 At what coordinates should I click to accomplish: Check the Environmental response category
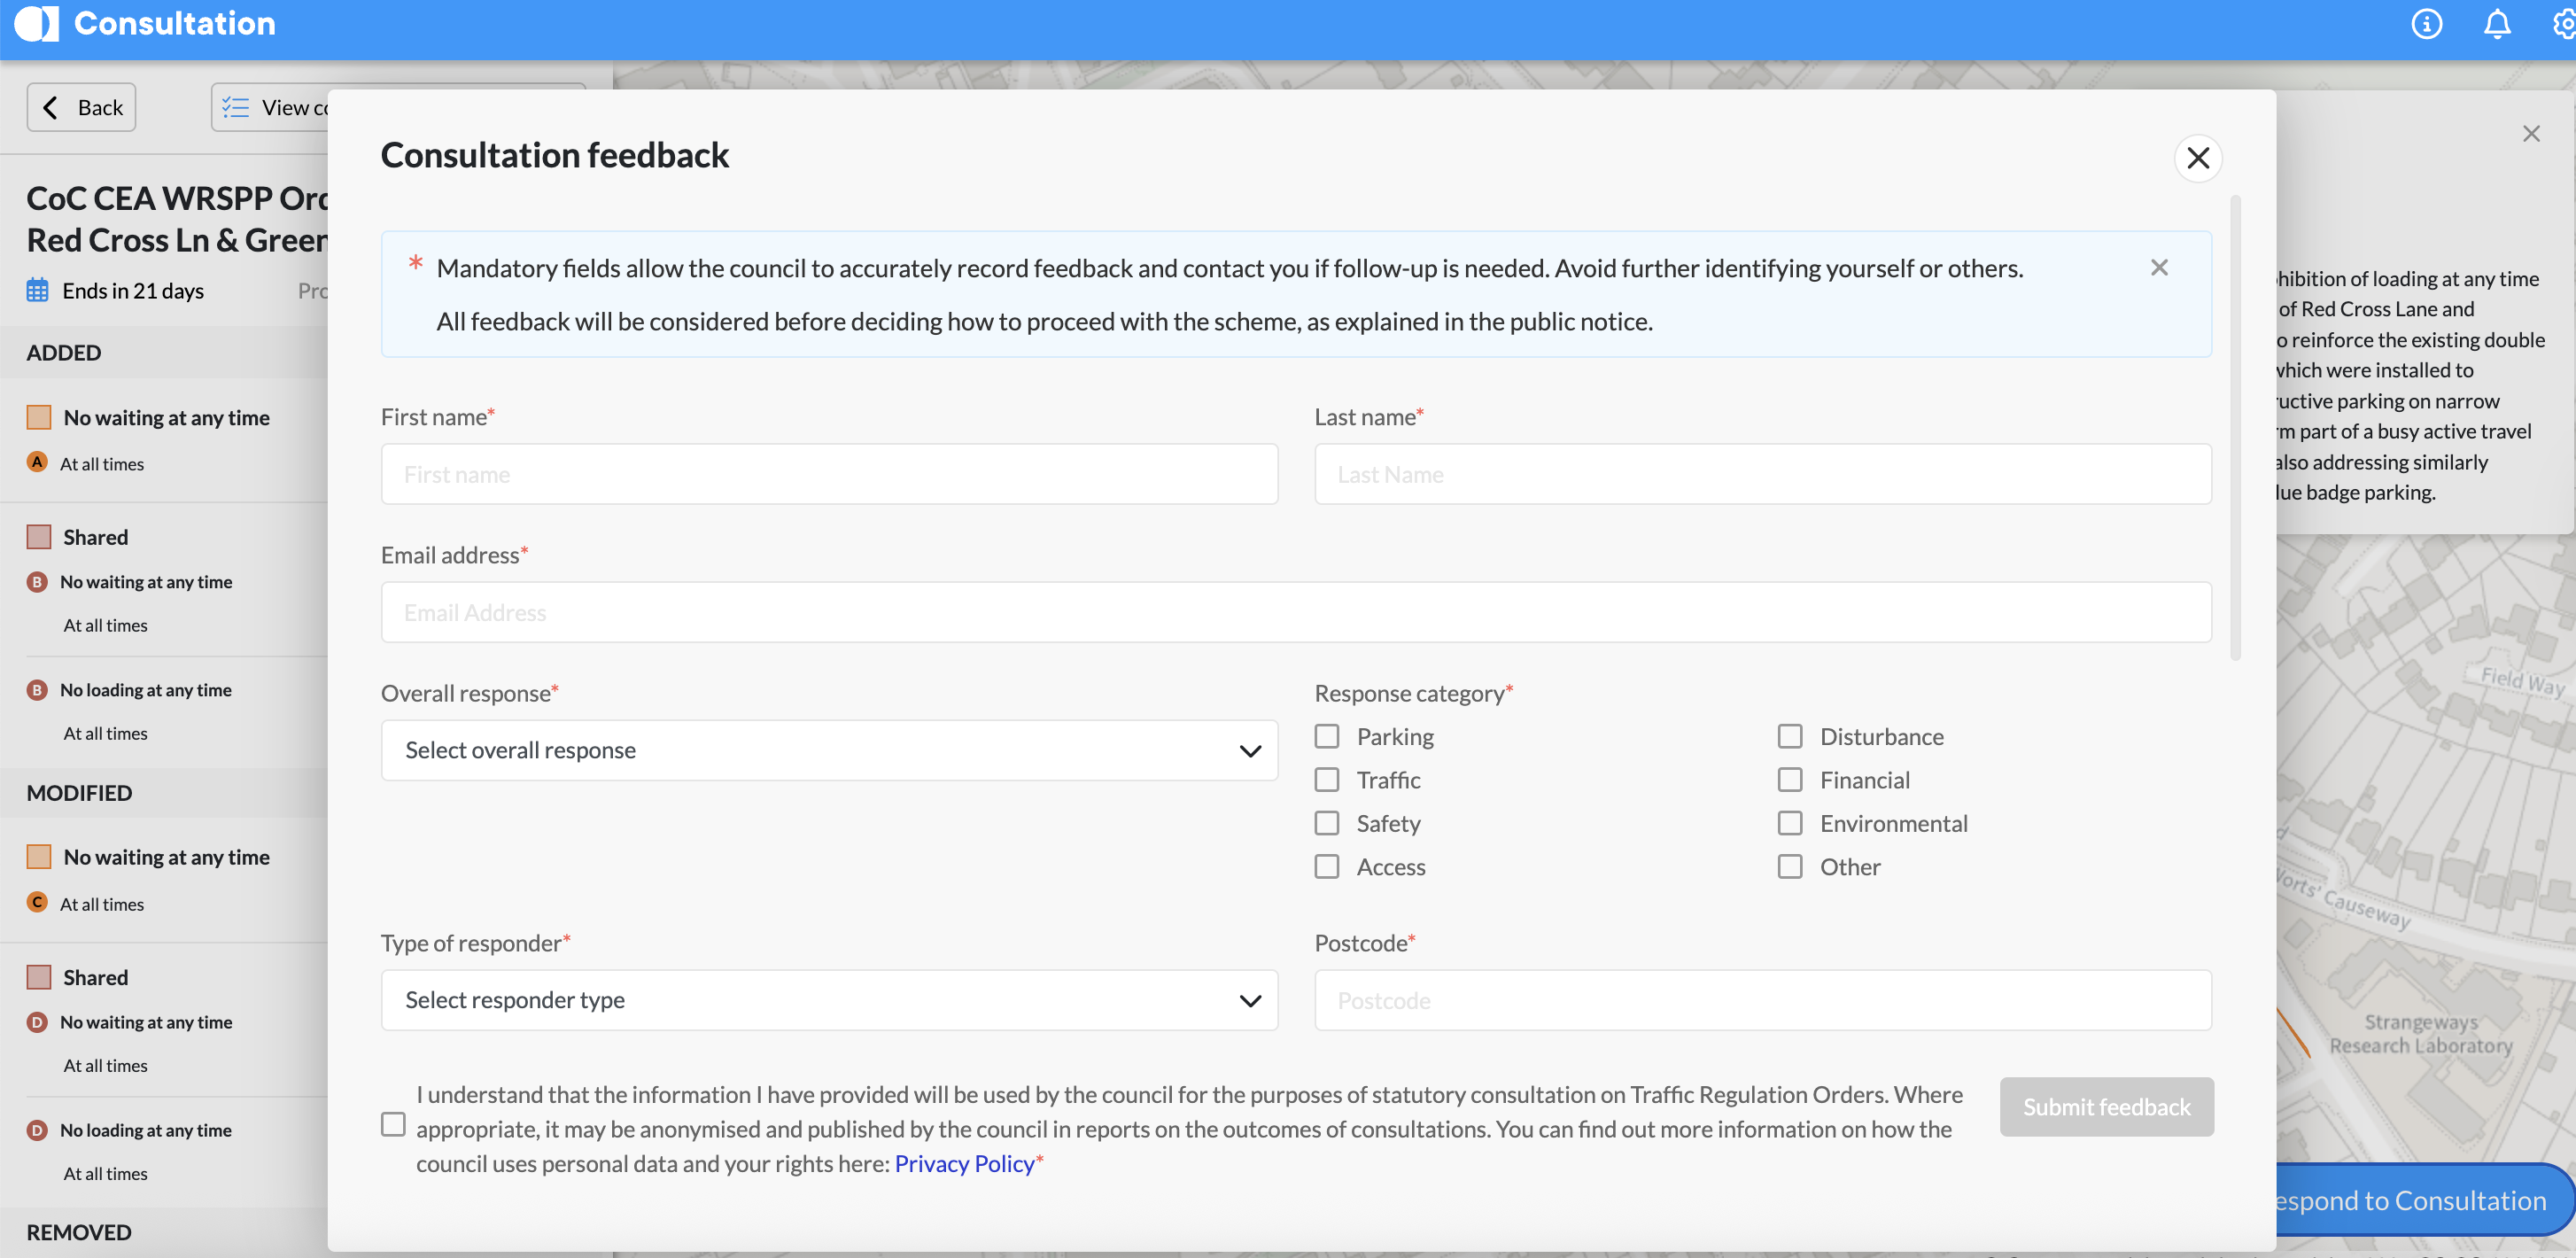click(x=1790, y=823)
